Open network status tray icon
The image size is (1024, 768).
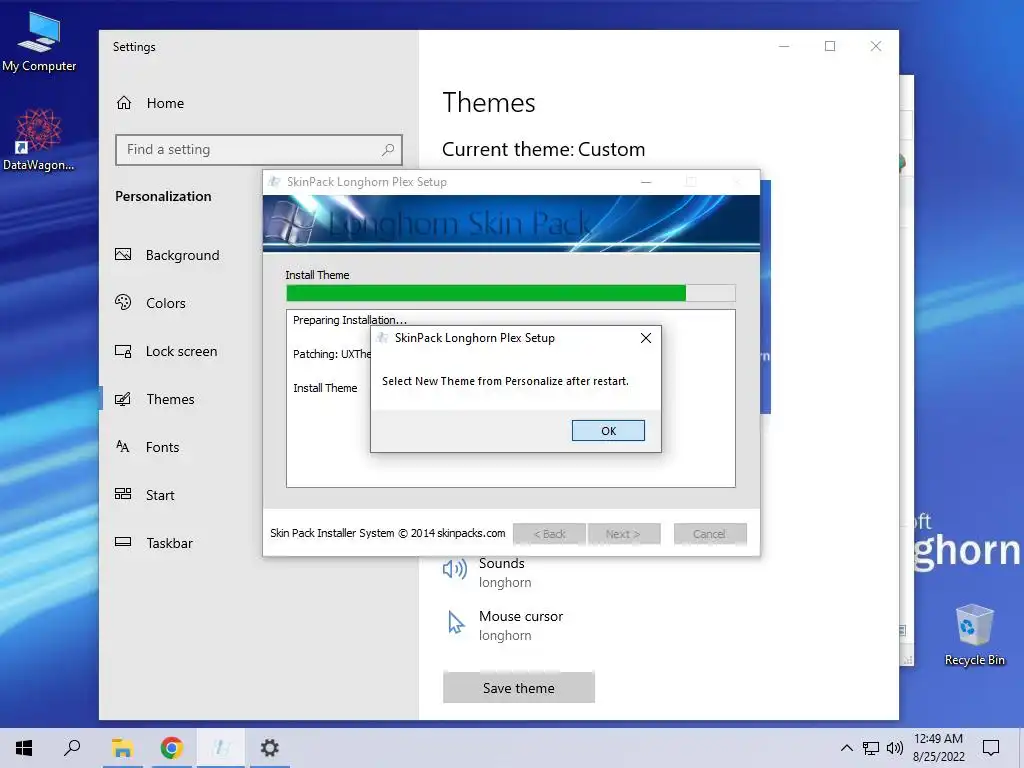[871, 748]
